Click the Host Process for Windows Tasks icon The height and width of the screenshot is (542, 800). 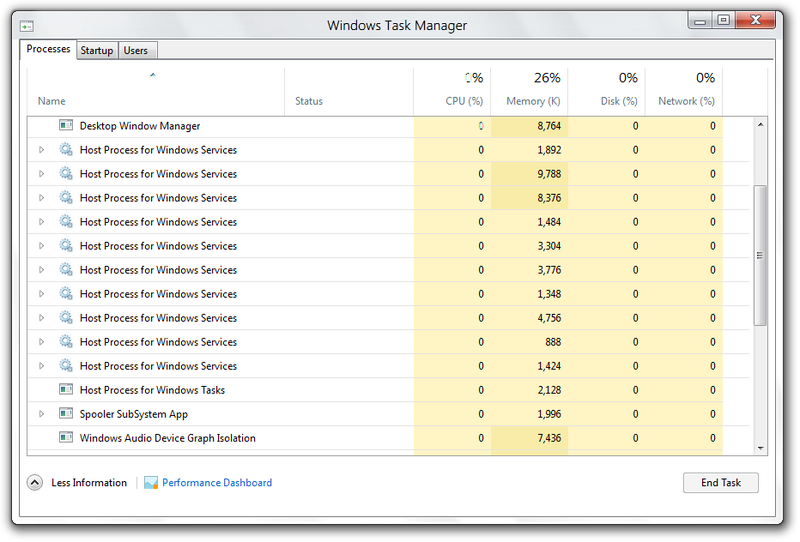coord(66,389)
